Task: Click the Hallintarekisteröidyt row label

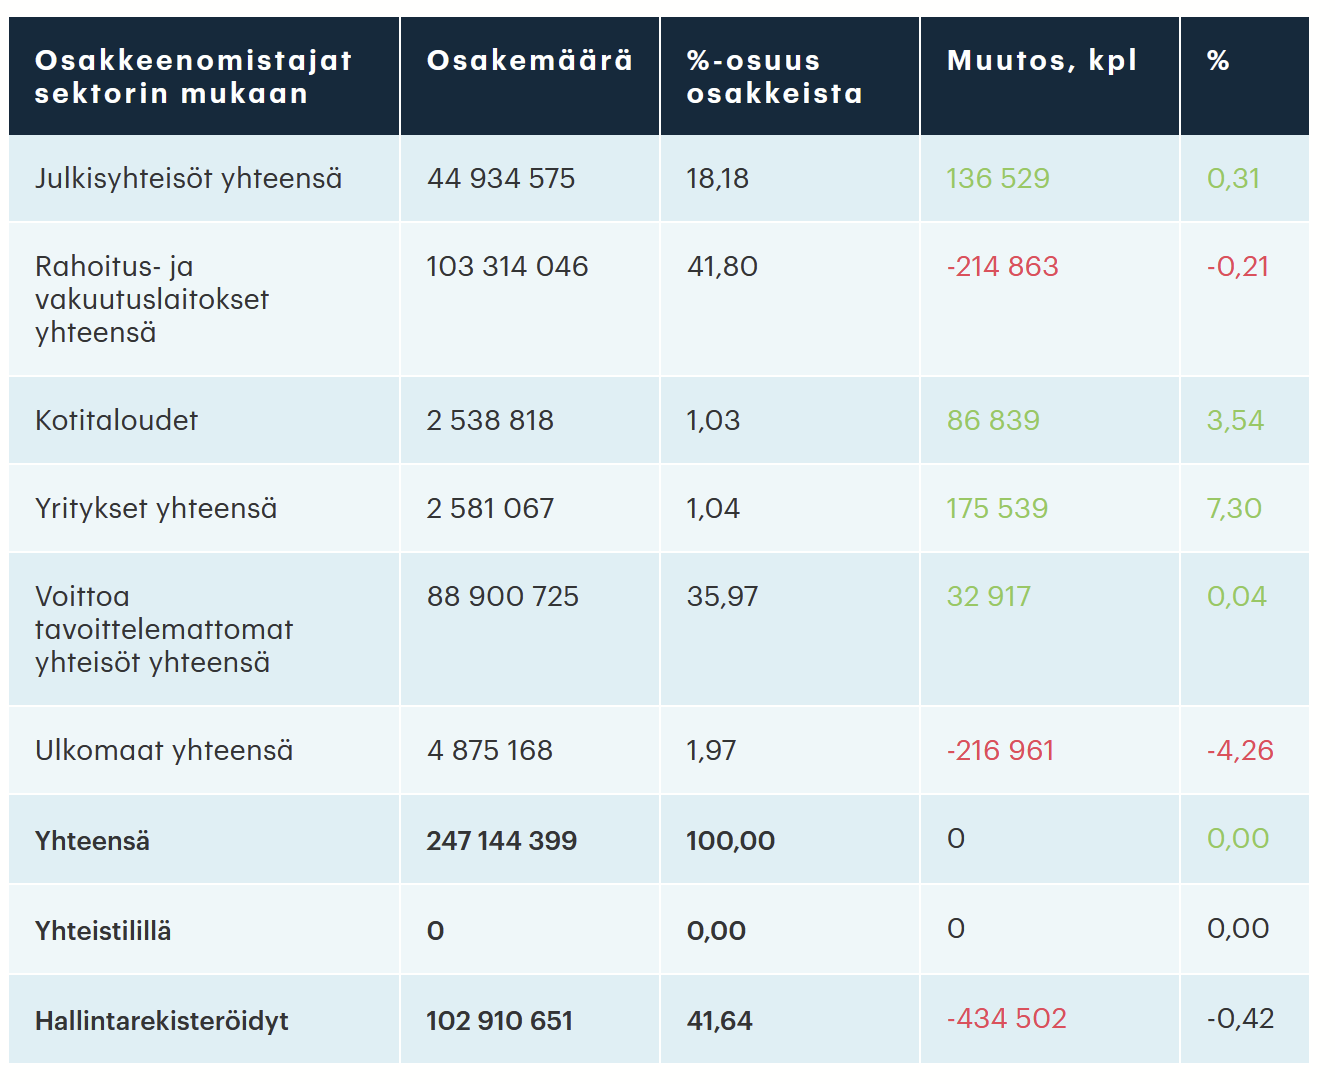Action: 161,1021
